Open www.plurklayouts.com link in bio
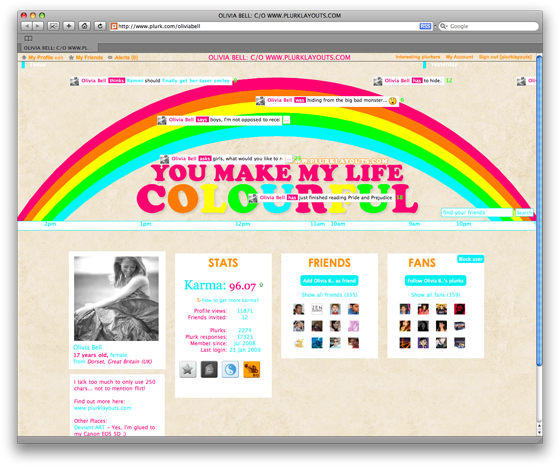 102,408
